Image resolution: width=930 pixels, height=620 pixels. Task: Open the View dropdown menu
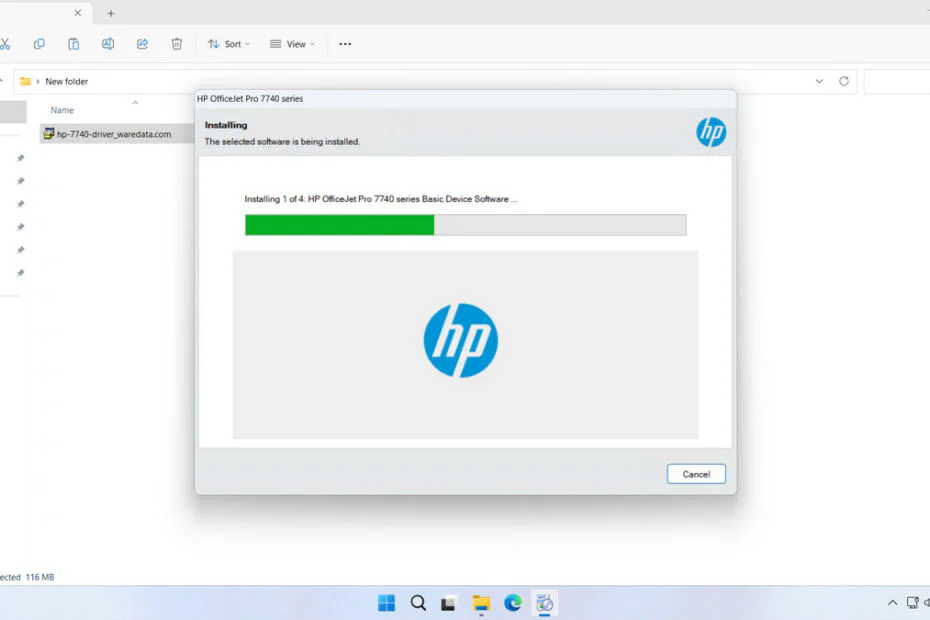point(291,44)
